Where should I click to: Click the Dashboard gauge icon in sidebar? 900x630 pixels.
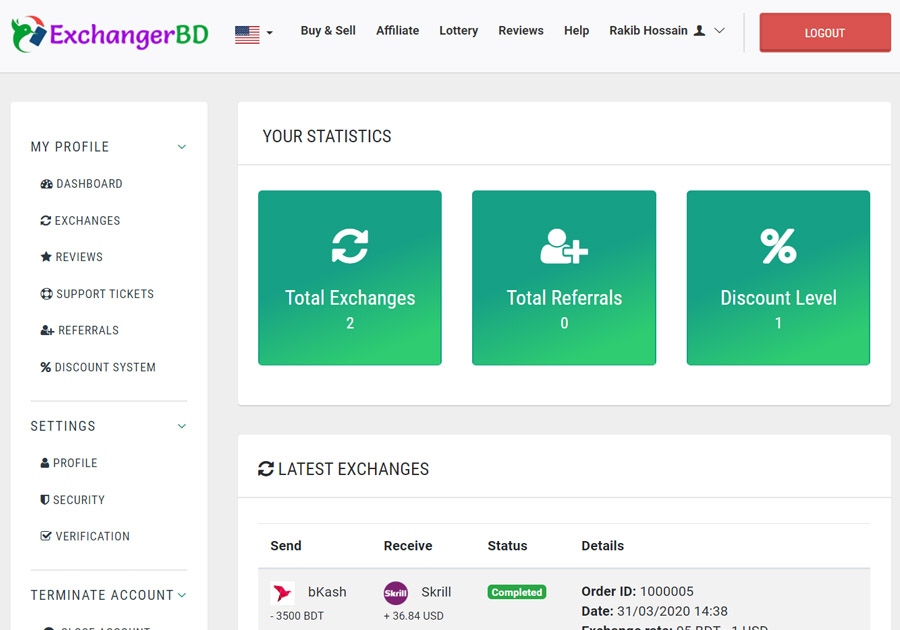[x=46, y=184]
